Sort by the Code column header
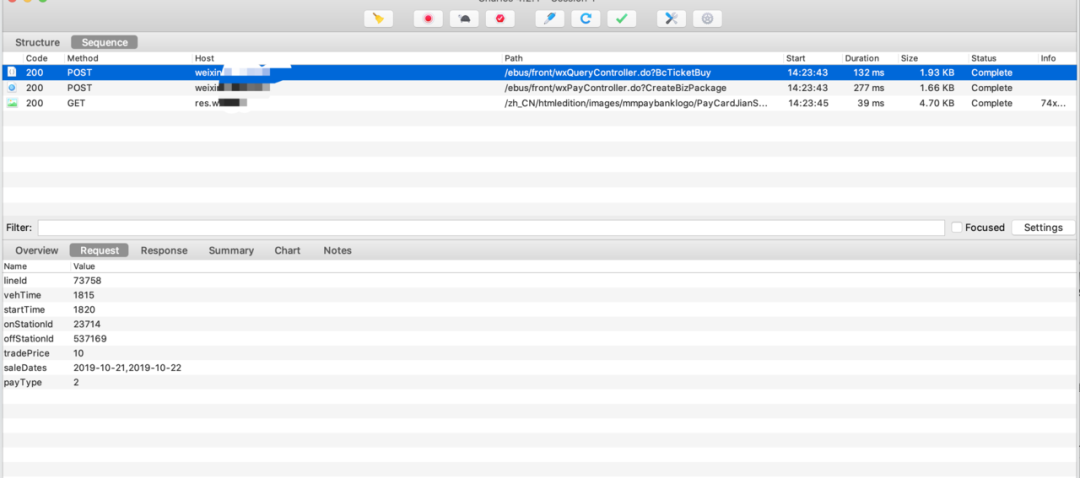The image size is (1080, 478). click(37, 59)
